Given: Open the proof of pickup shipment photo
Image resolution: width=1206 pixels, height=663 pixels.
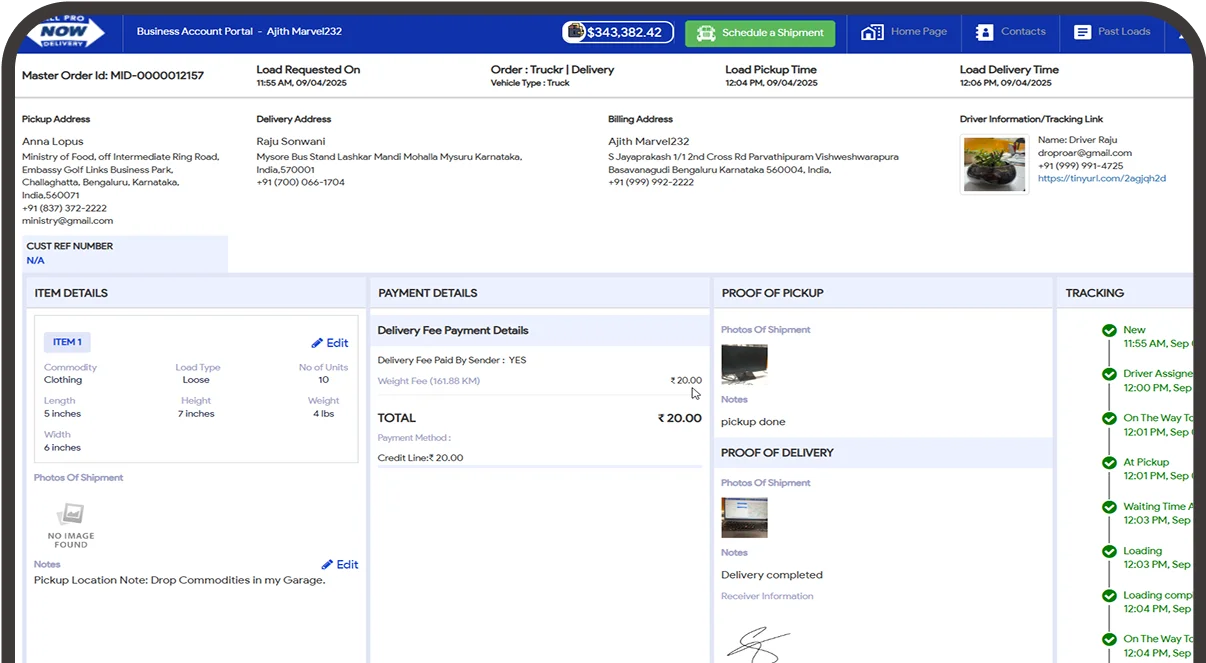Looking at the screenshot, I should tap(744, 365).
